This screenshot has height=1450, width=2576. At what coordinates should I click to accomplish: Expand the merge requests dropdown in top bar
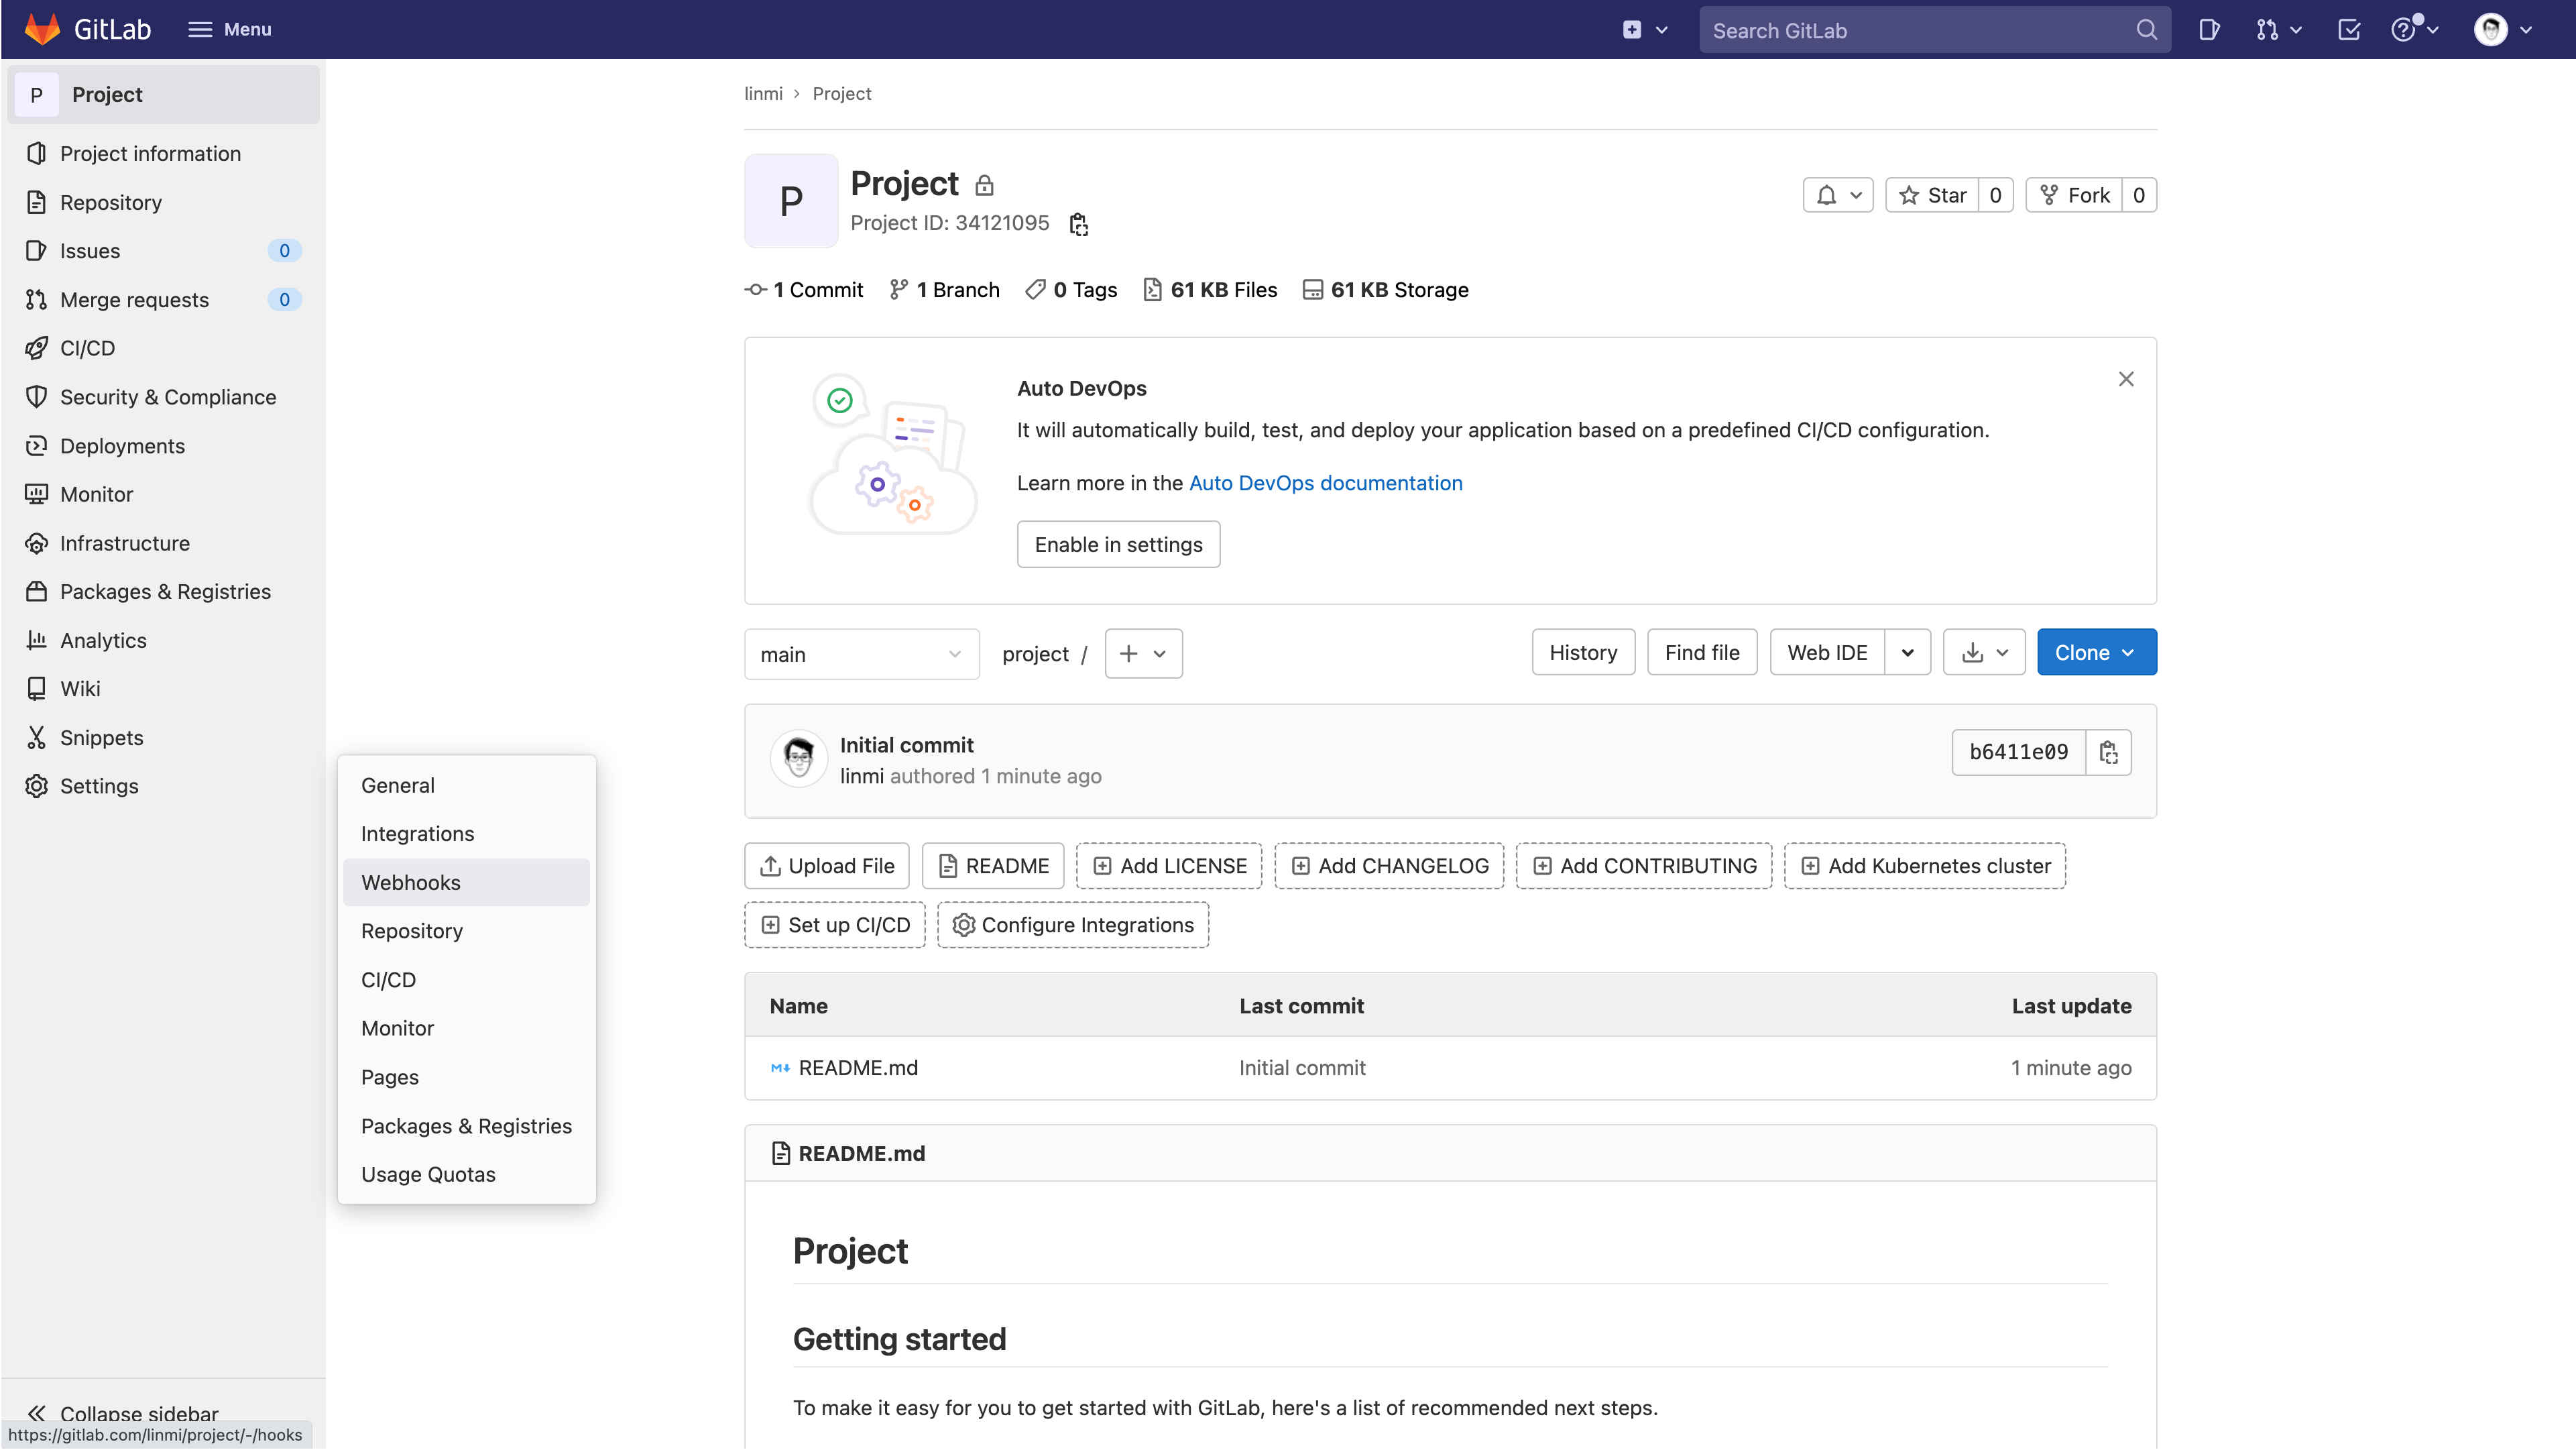[x=2278, y=30]
